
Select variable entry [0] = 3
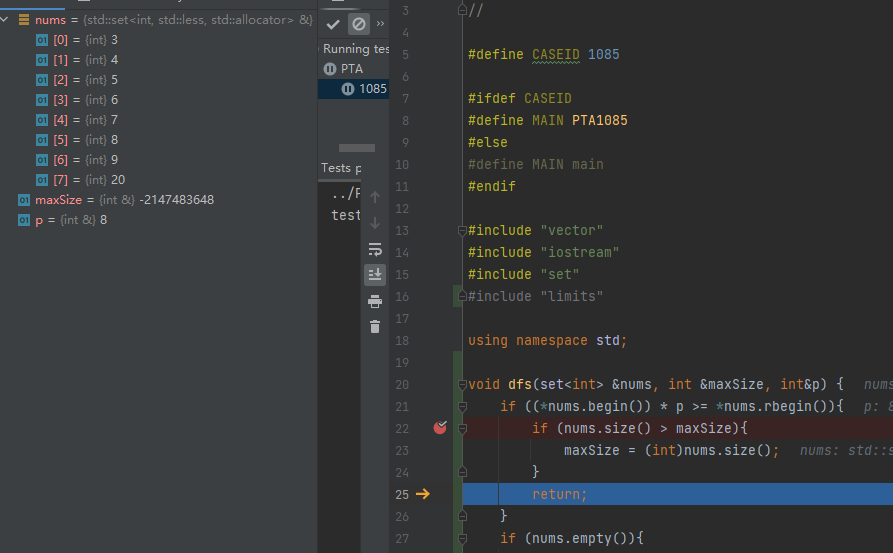tap(158, 40)
